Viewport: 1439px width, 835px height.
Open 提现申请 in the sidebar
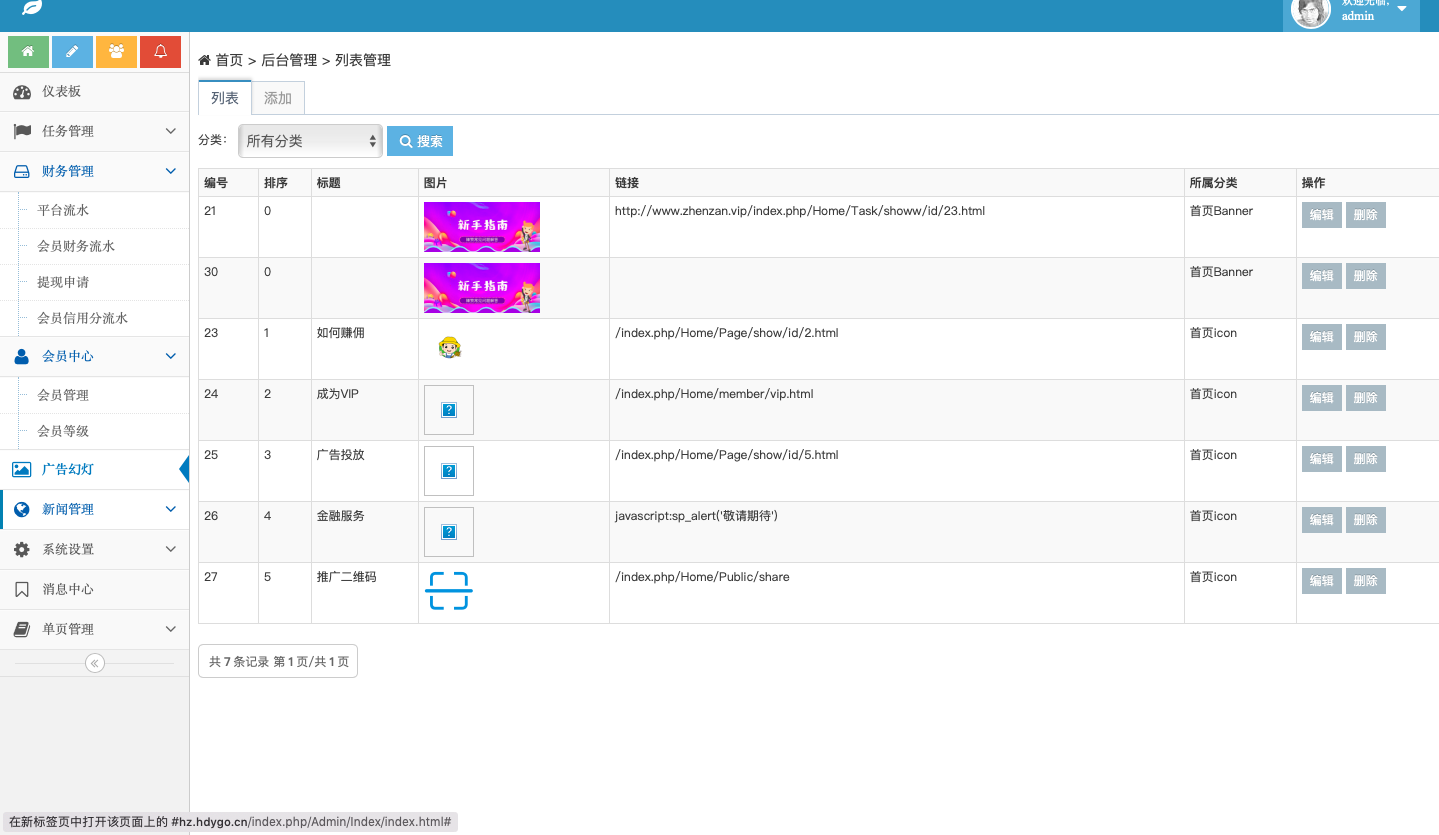pos(63,282)
